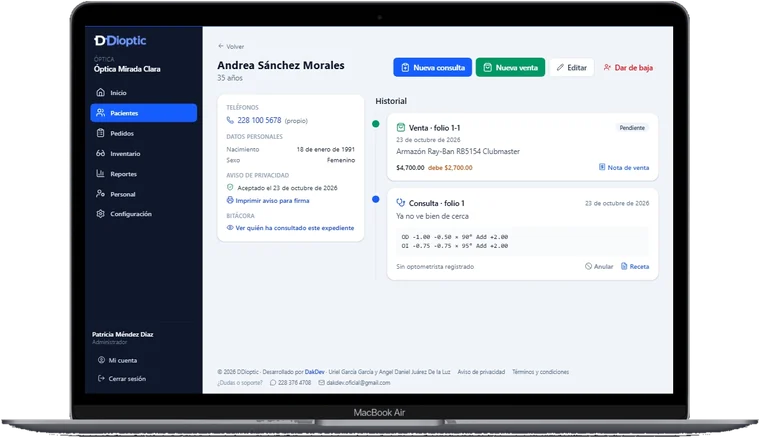Click the Nueva venta bag icon
Viewport: 760px width, 438px height.
(488, 68)
